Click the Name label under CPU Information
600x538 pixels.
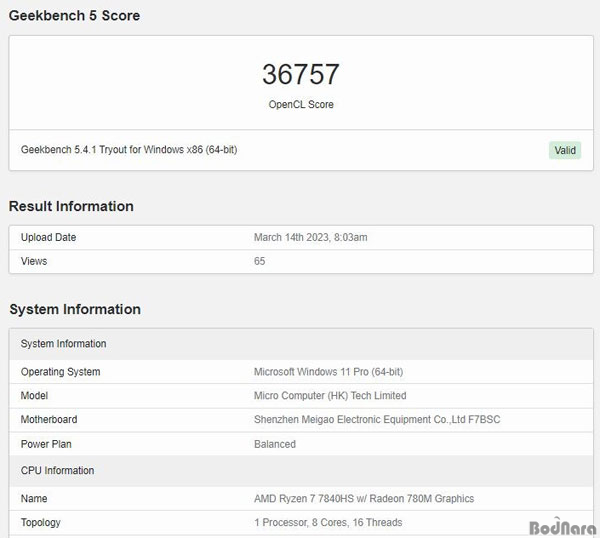coord(34,499)
